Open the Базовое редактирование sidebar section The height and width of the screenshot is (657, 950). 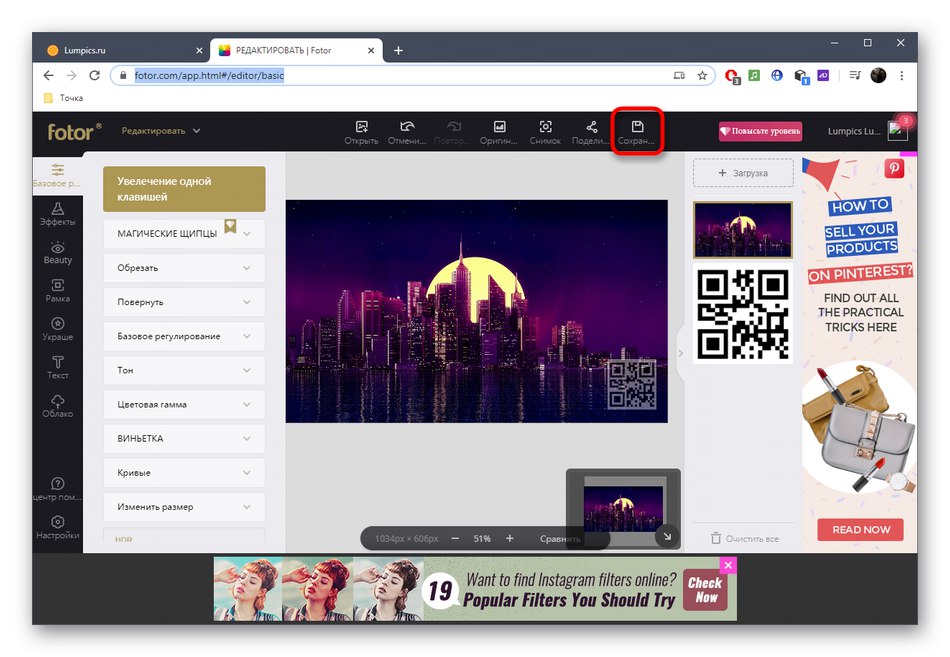coord(58,175)
